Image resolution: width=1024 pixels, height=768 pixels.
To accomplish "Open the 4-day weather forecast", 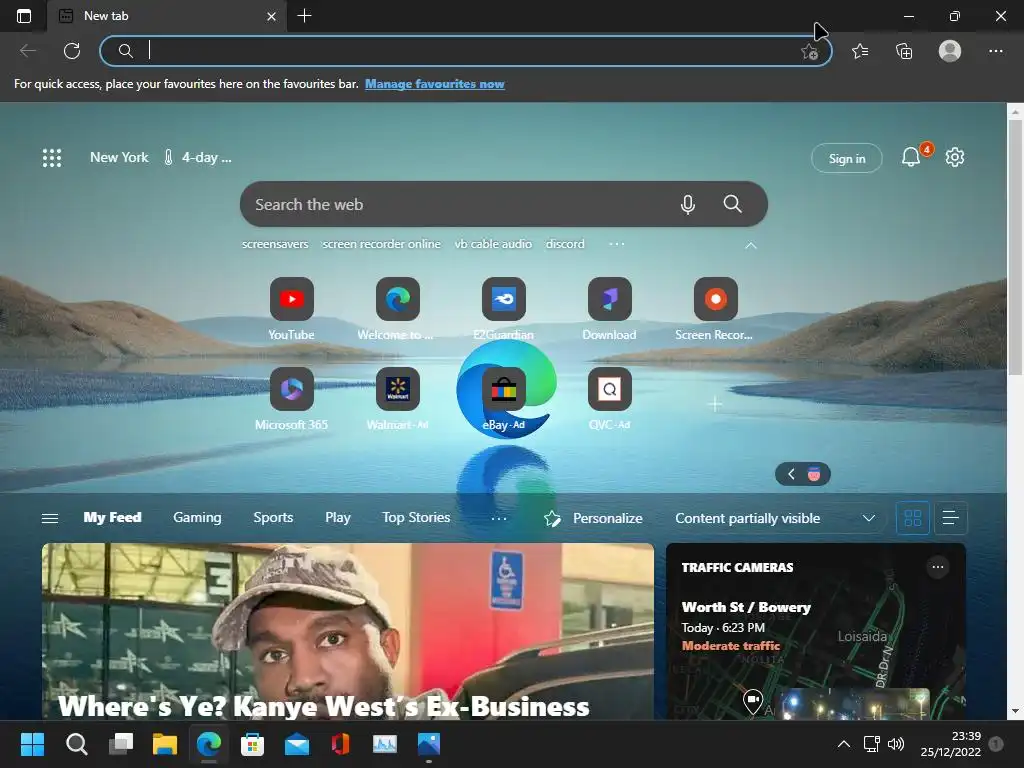I will [x=197, y=157].
